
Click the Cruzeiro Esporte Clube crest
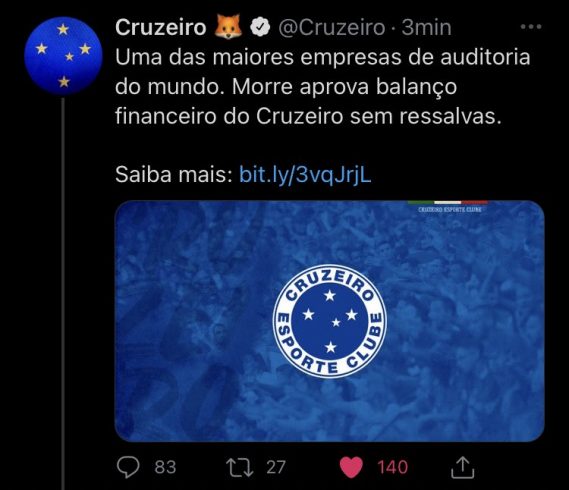pyautogui.click(x=329, y=321)
